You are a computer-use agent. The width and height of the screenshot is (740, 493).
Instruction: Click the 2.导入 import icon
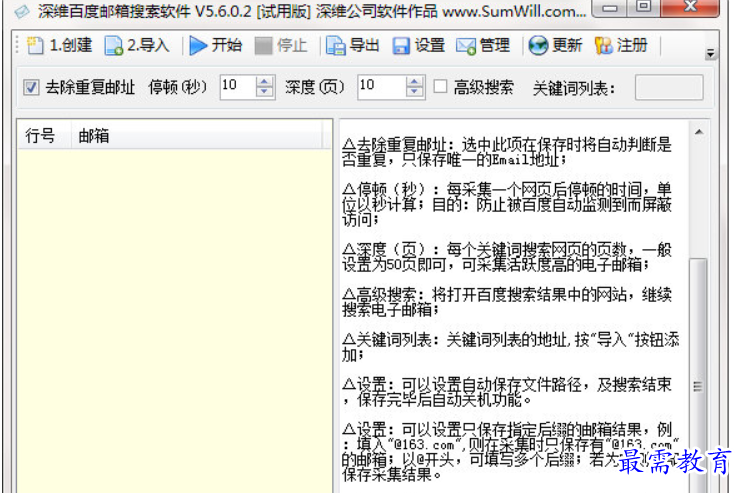coord(113,45)
